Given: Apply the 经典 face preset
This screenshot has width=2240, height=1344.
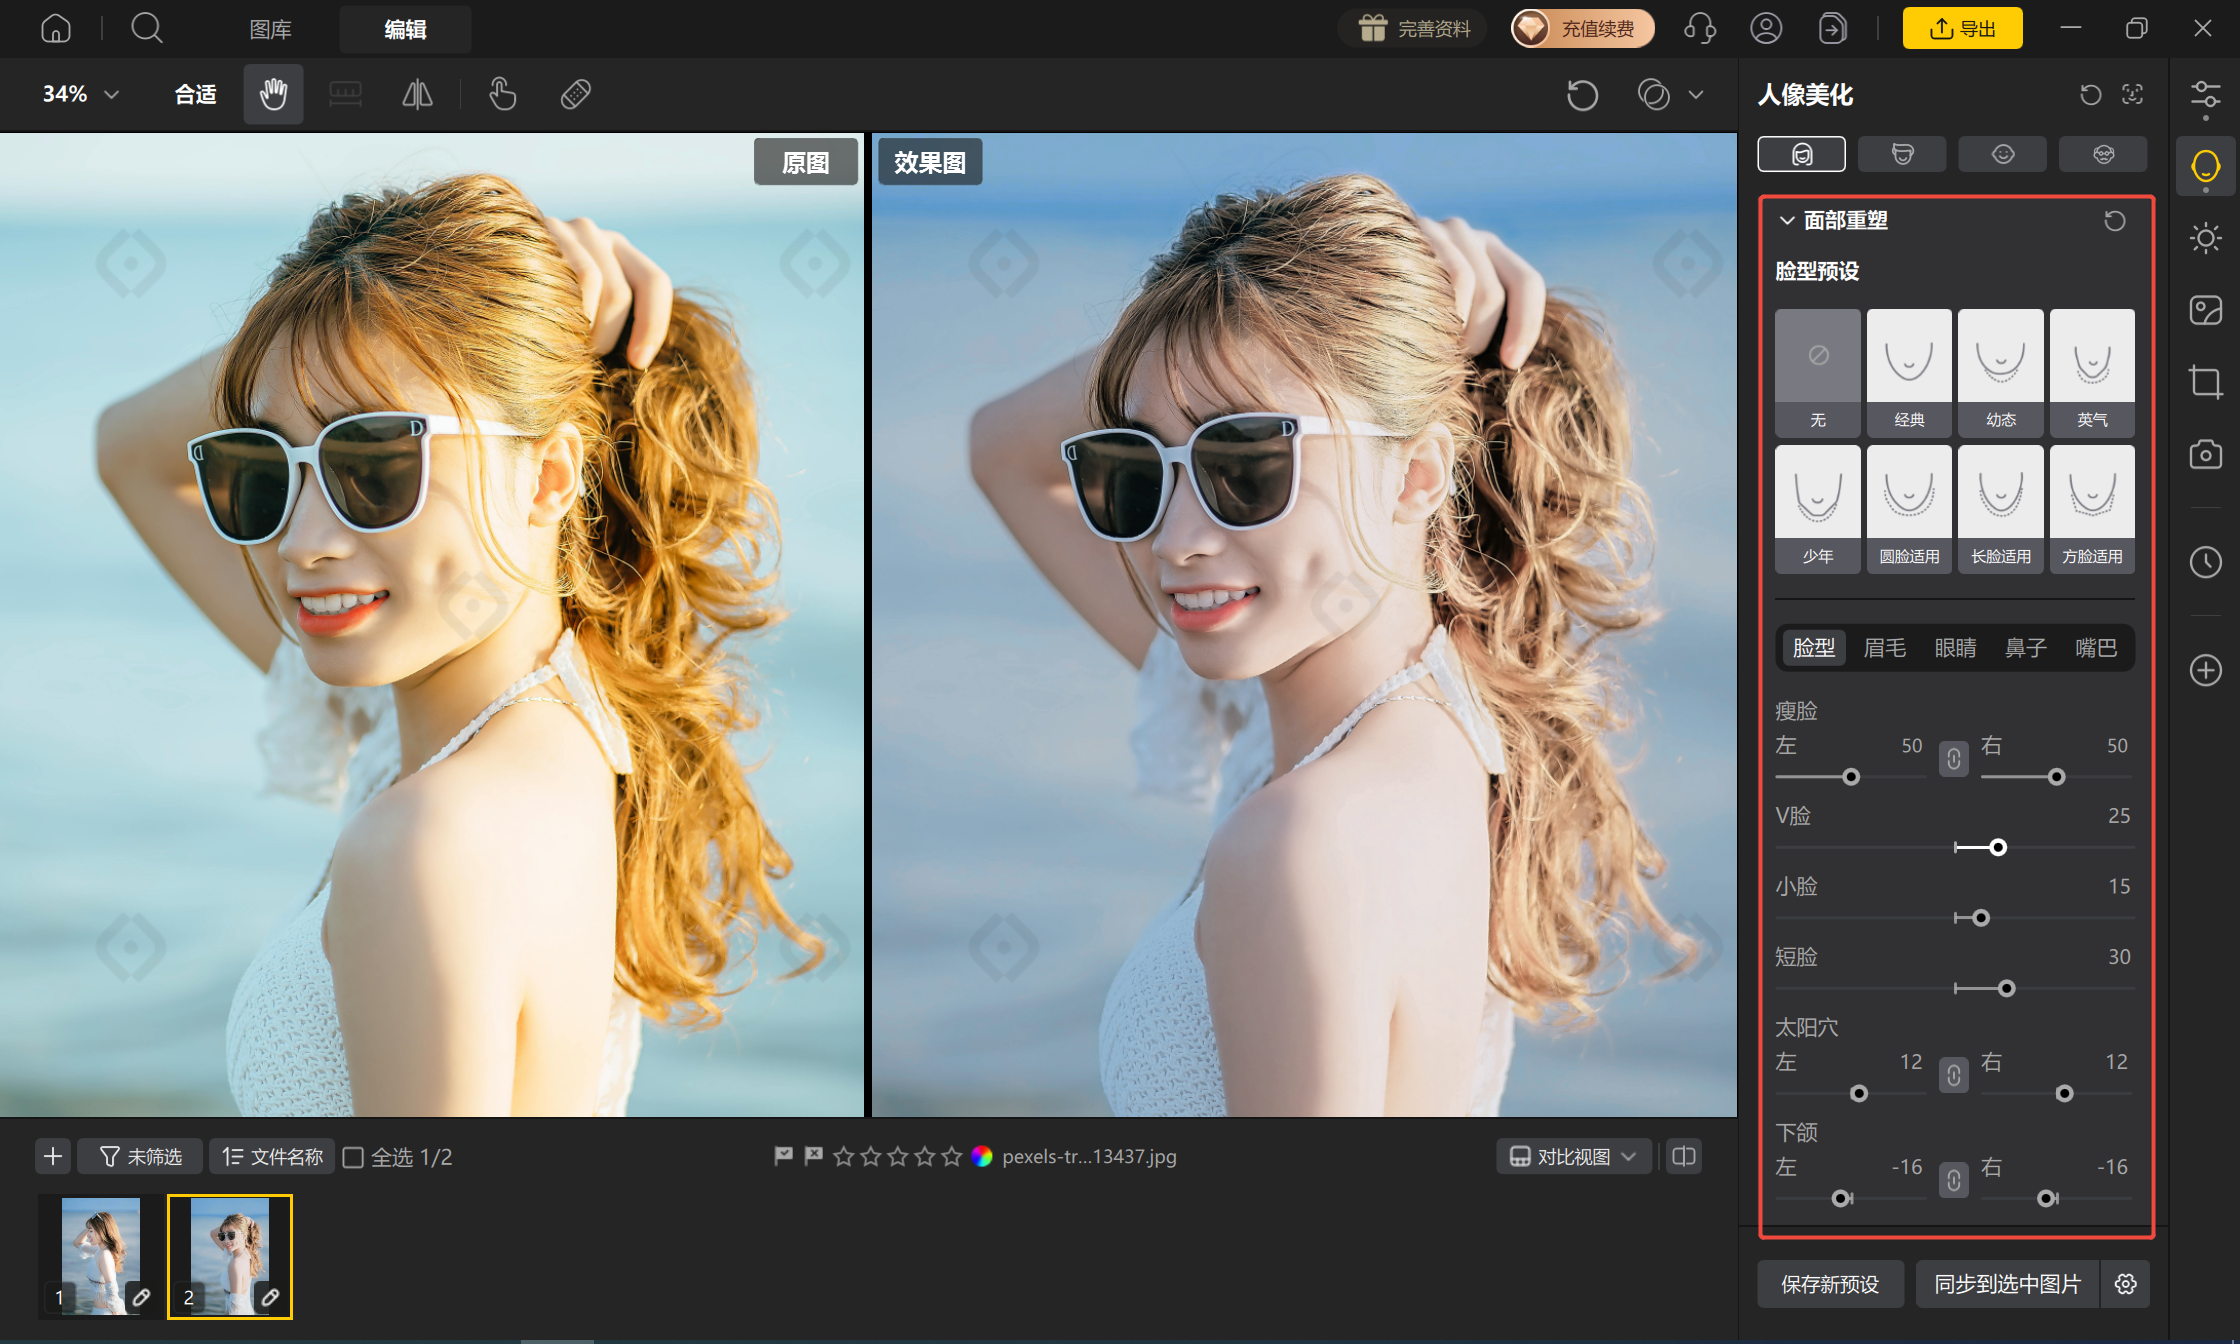Looking at the screenshot, I should (1909, 372).
